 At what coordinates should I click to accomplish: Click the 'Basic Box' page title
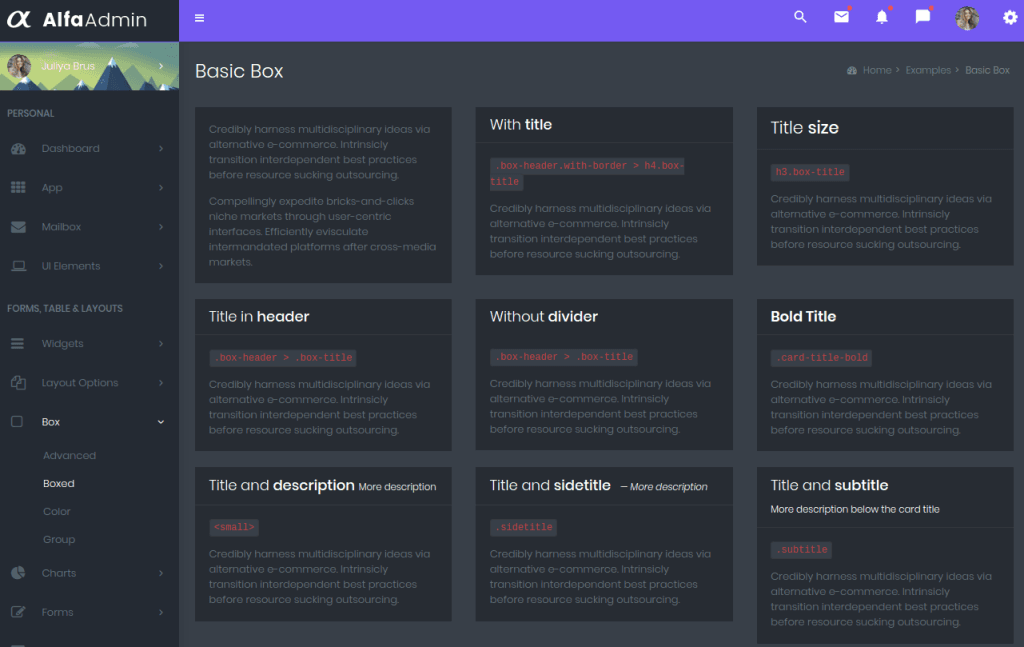coord(239,71)
